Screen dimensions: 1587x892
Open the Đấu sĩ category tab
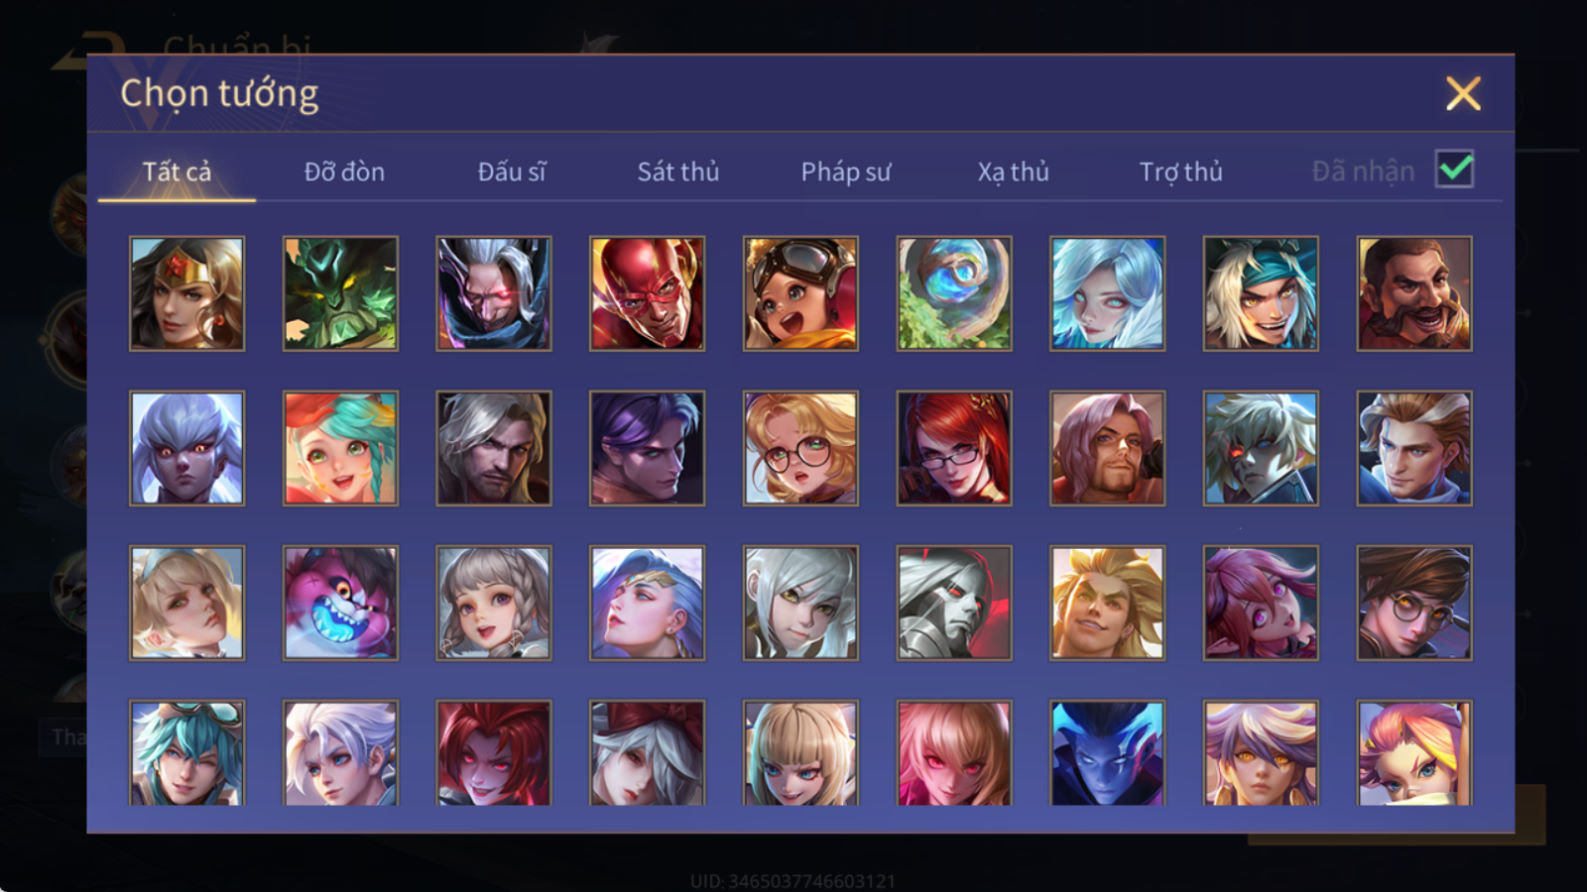(511, 172)
